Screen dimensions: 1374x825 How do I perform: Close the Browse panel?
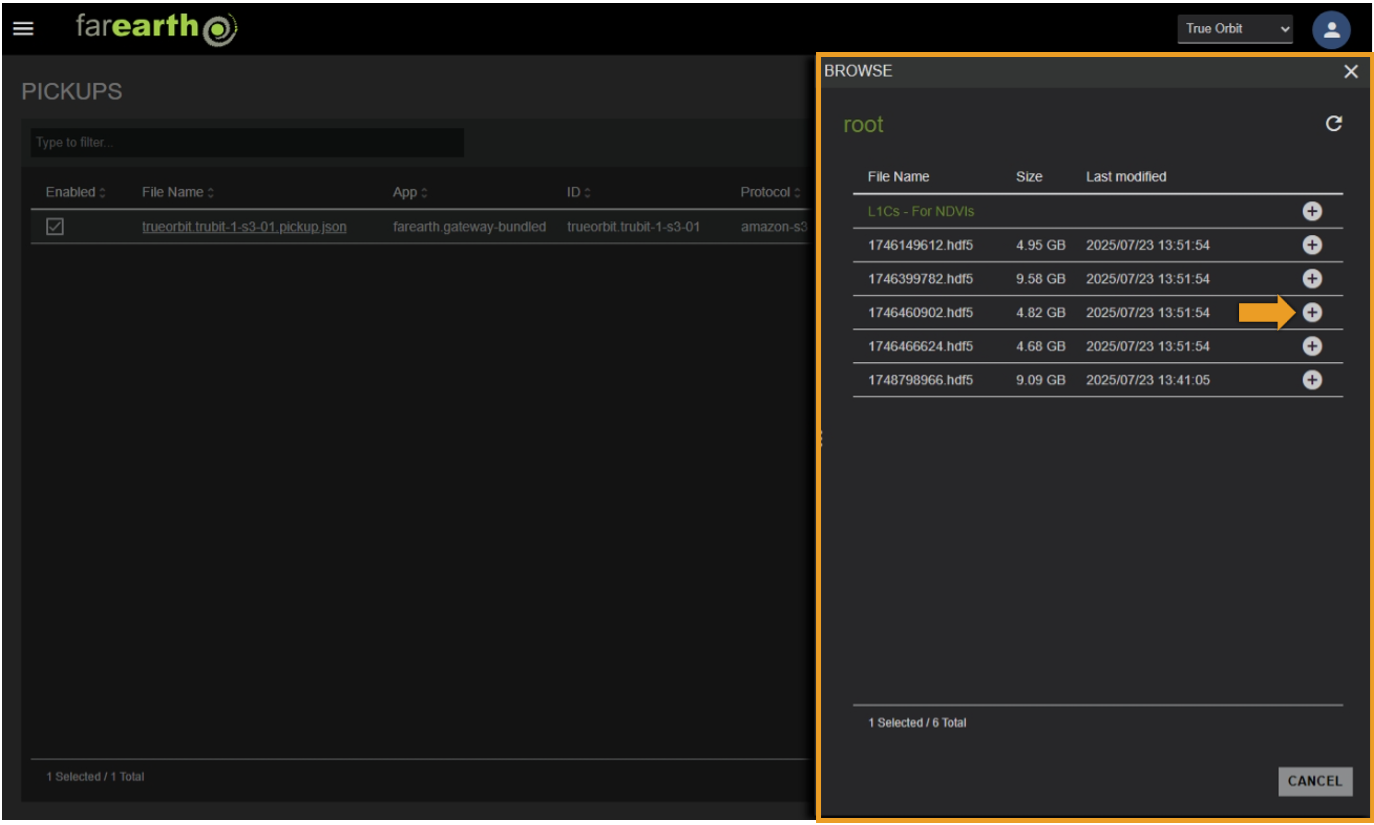tap(1351, 72)
